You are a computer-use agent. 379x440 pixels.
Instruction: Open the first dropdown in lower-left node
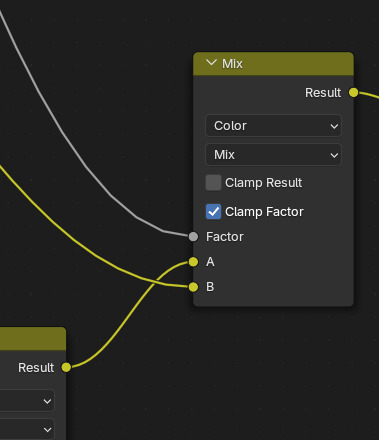27,401
